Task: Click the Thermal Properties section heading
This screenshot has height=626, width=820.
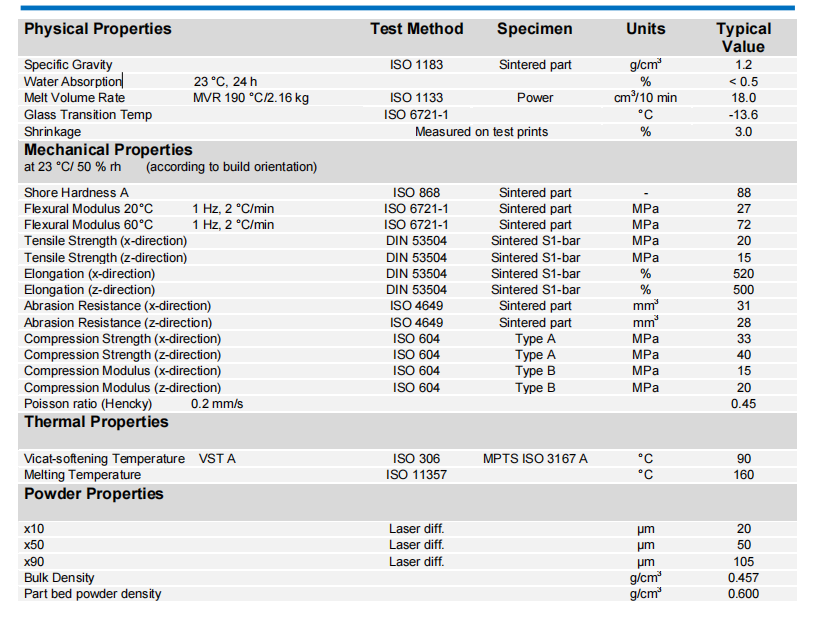Action: click(96, 422)
